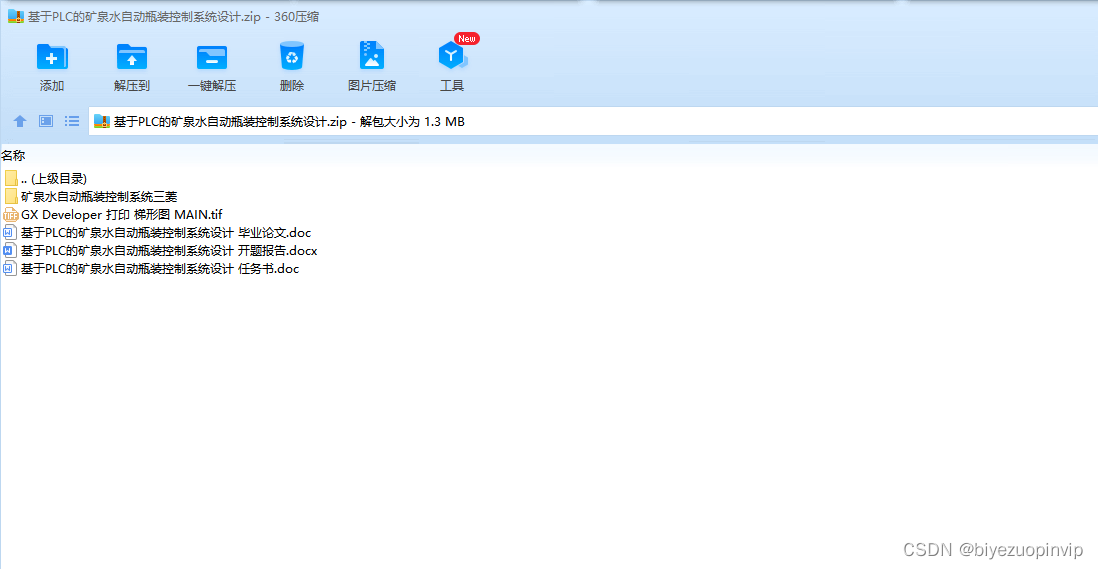Viewport: 1098px width, 569px height.
Task: Click the Word icon of 开题报告.docx
Action: pos(9,251)
